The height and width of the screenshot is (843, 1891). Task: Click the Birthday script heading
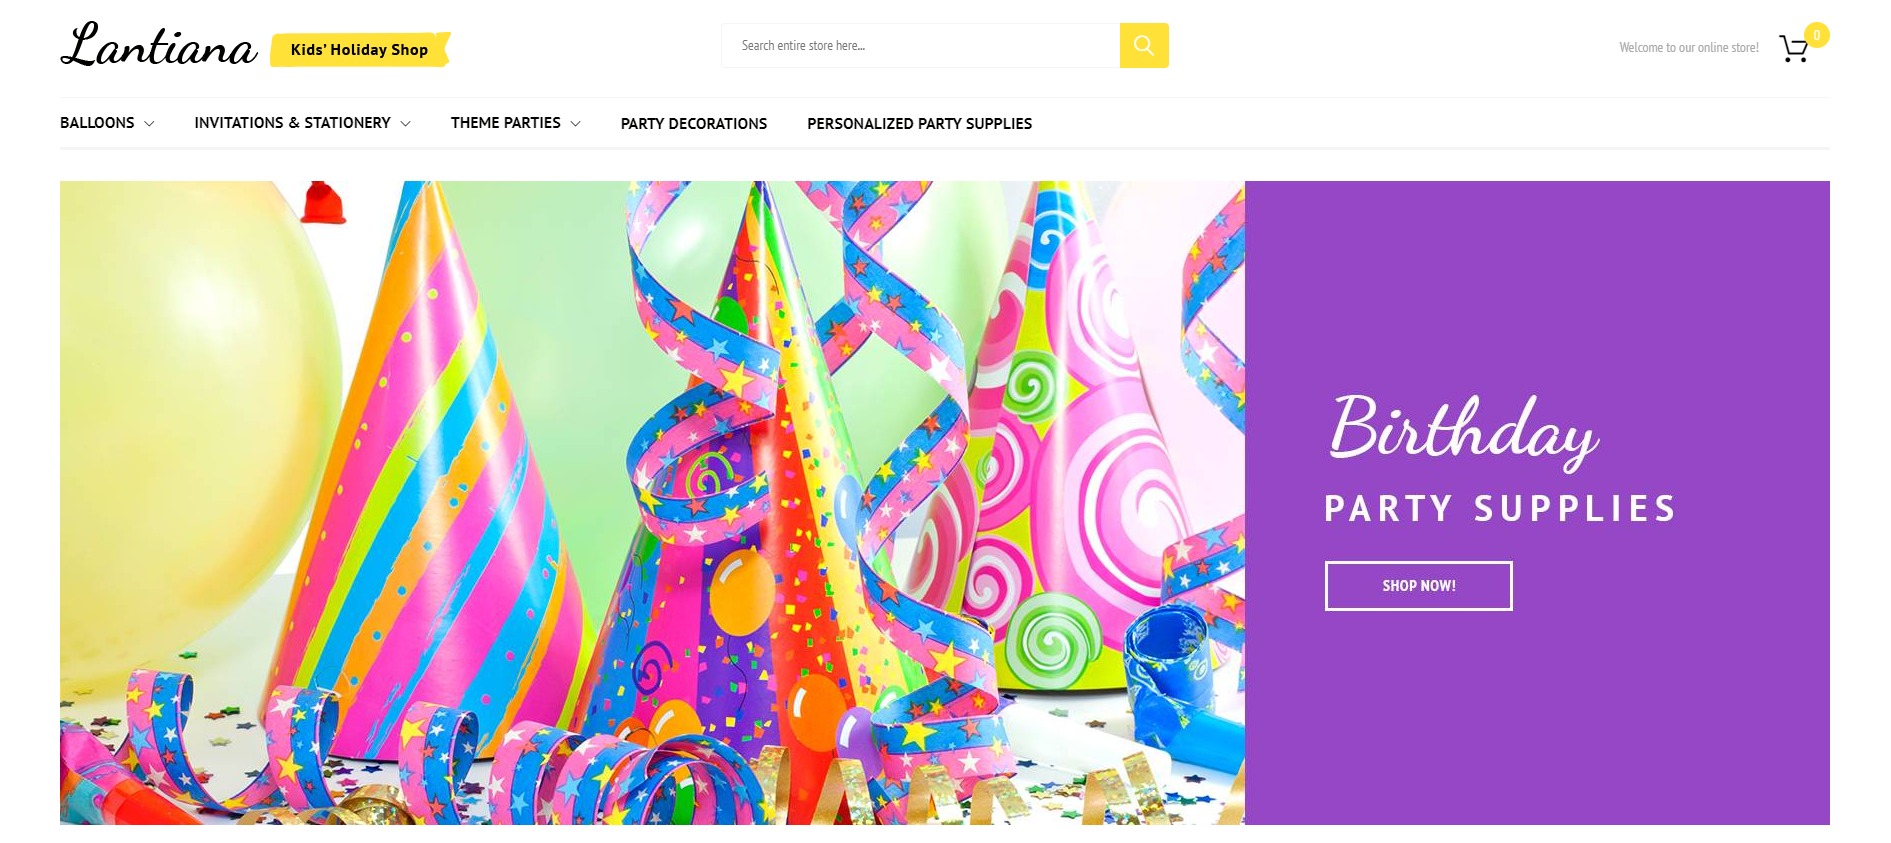click(1463, 432)
